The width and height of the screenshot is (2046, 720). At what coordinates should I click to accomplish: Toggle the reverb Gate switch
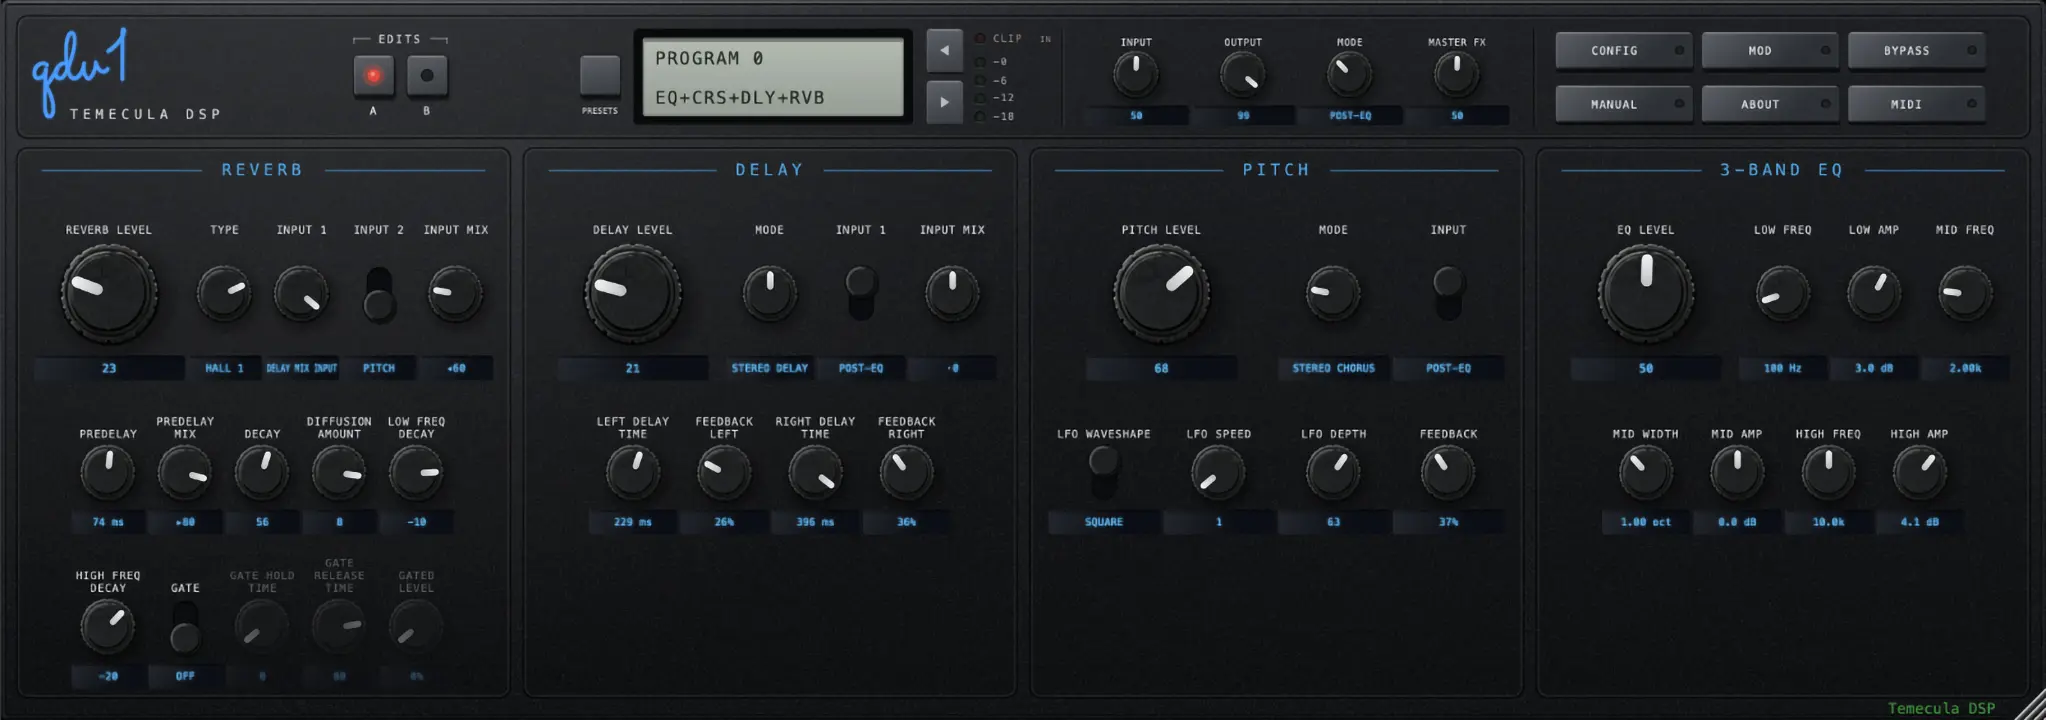tap(185, 627)
